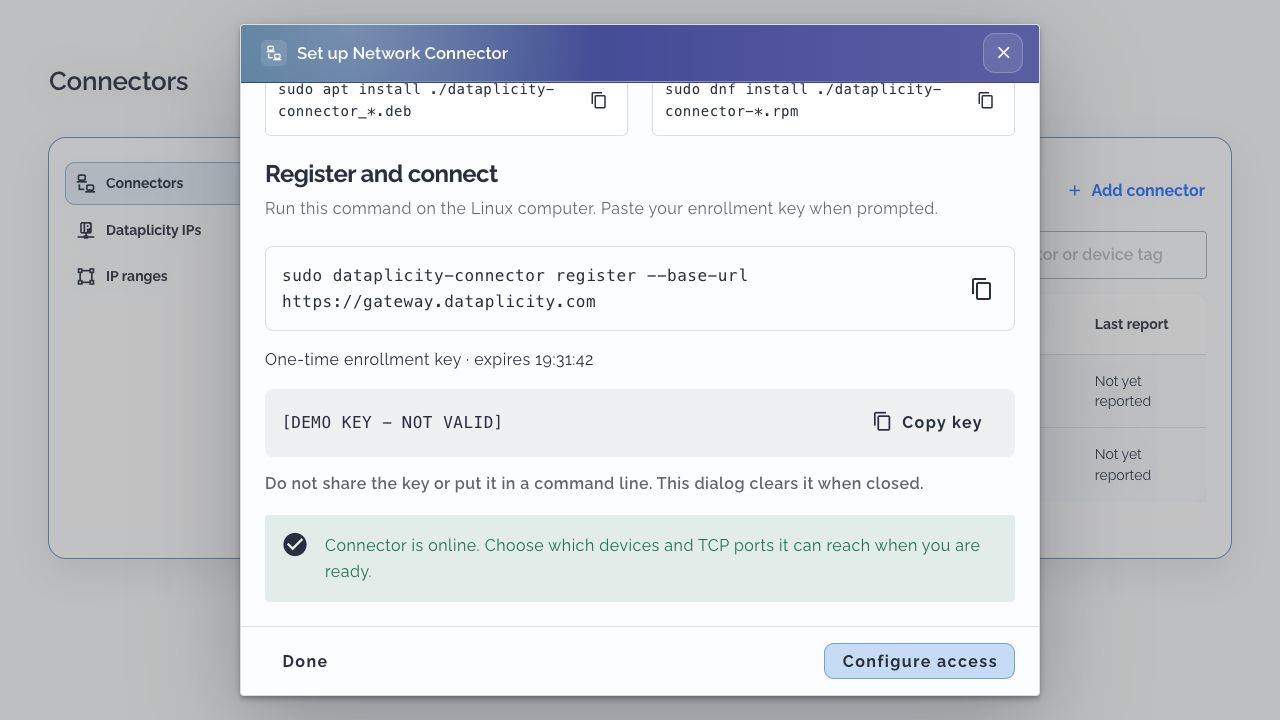Click the 'Register and connect' heading
This screenshot has width=1280, height=720.
point(381,174)
